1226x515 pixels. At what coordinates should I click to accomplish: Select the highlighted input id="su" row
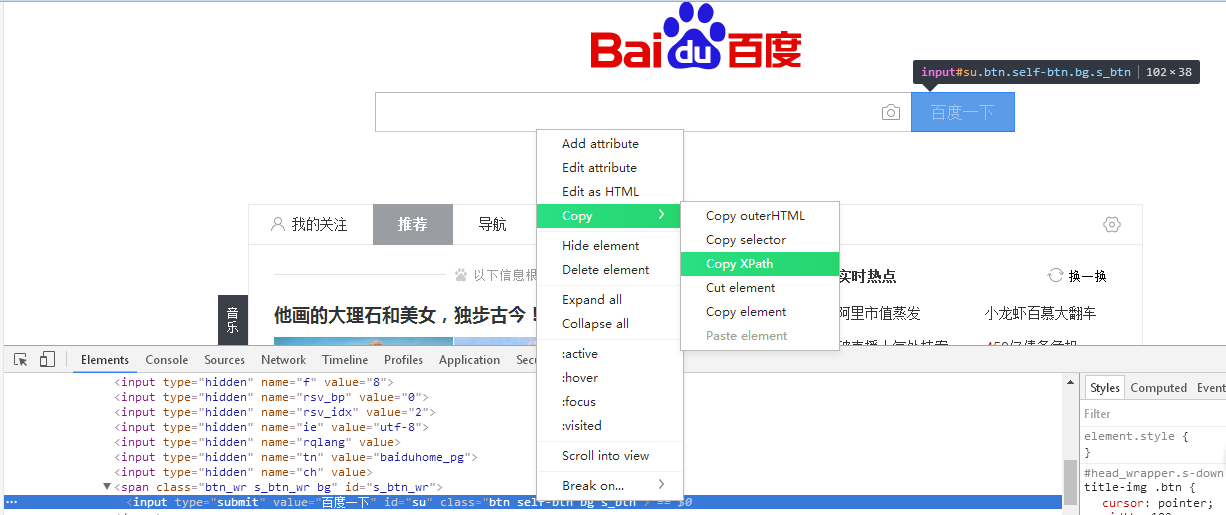pyautogui.click(x=532, y=502)
